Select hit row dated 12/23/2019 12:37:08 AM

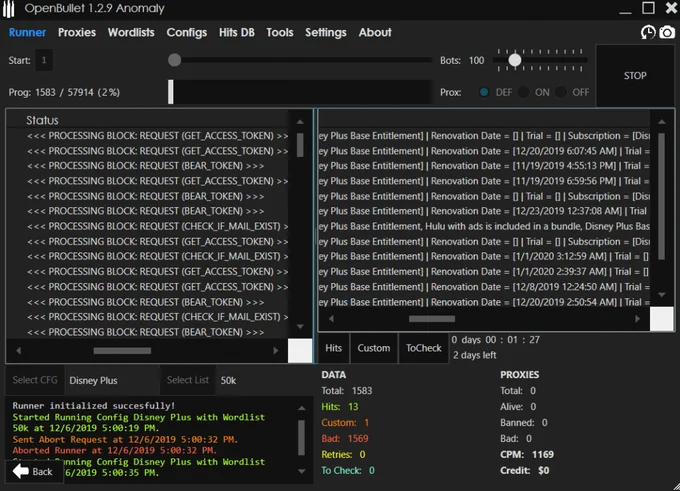484,211
